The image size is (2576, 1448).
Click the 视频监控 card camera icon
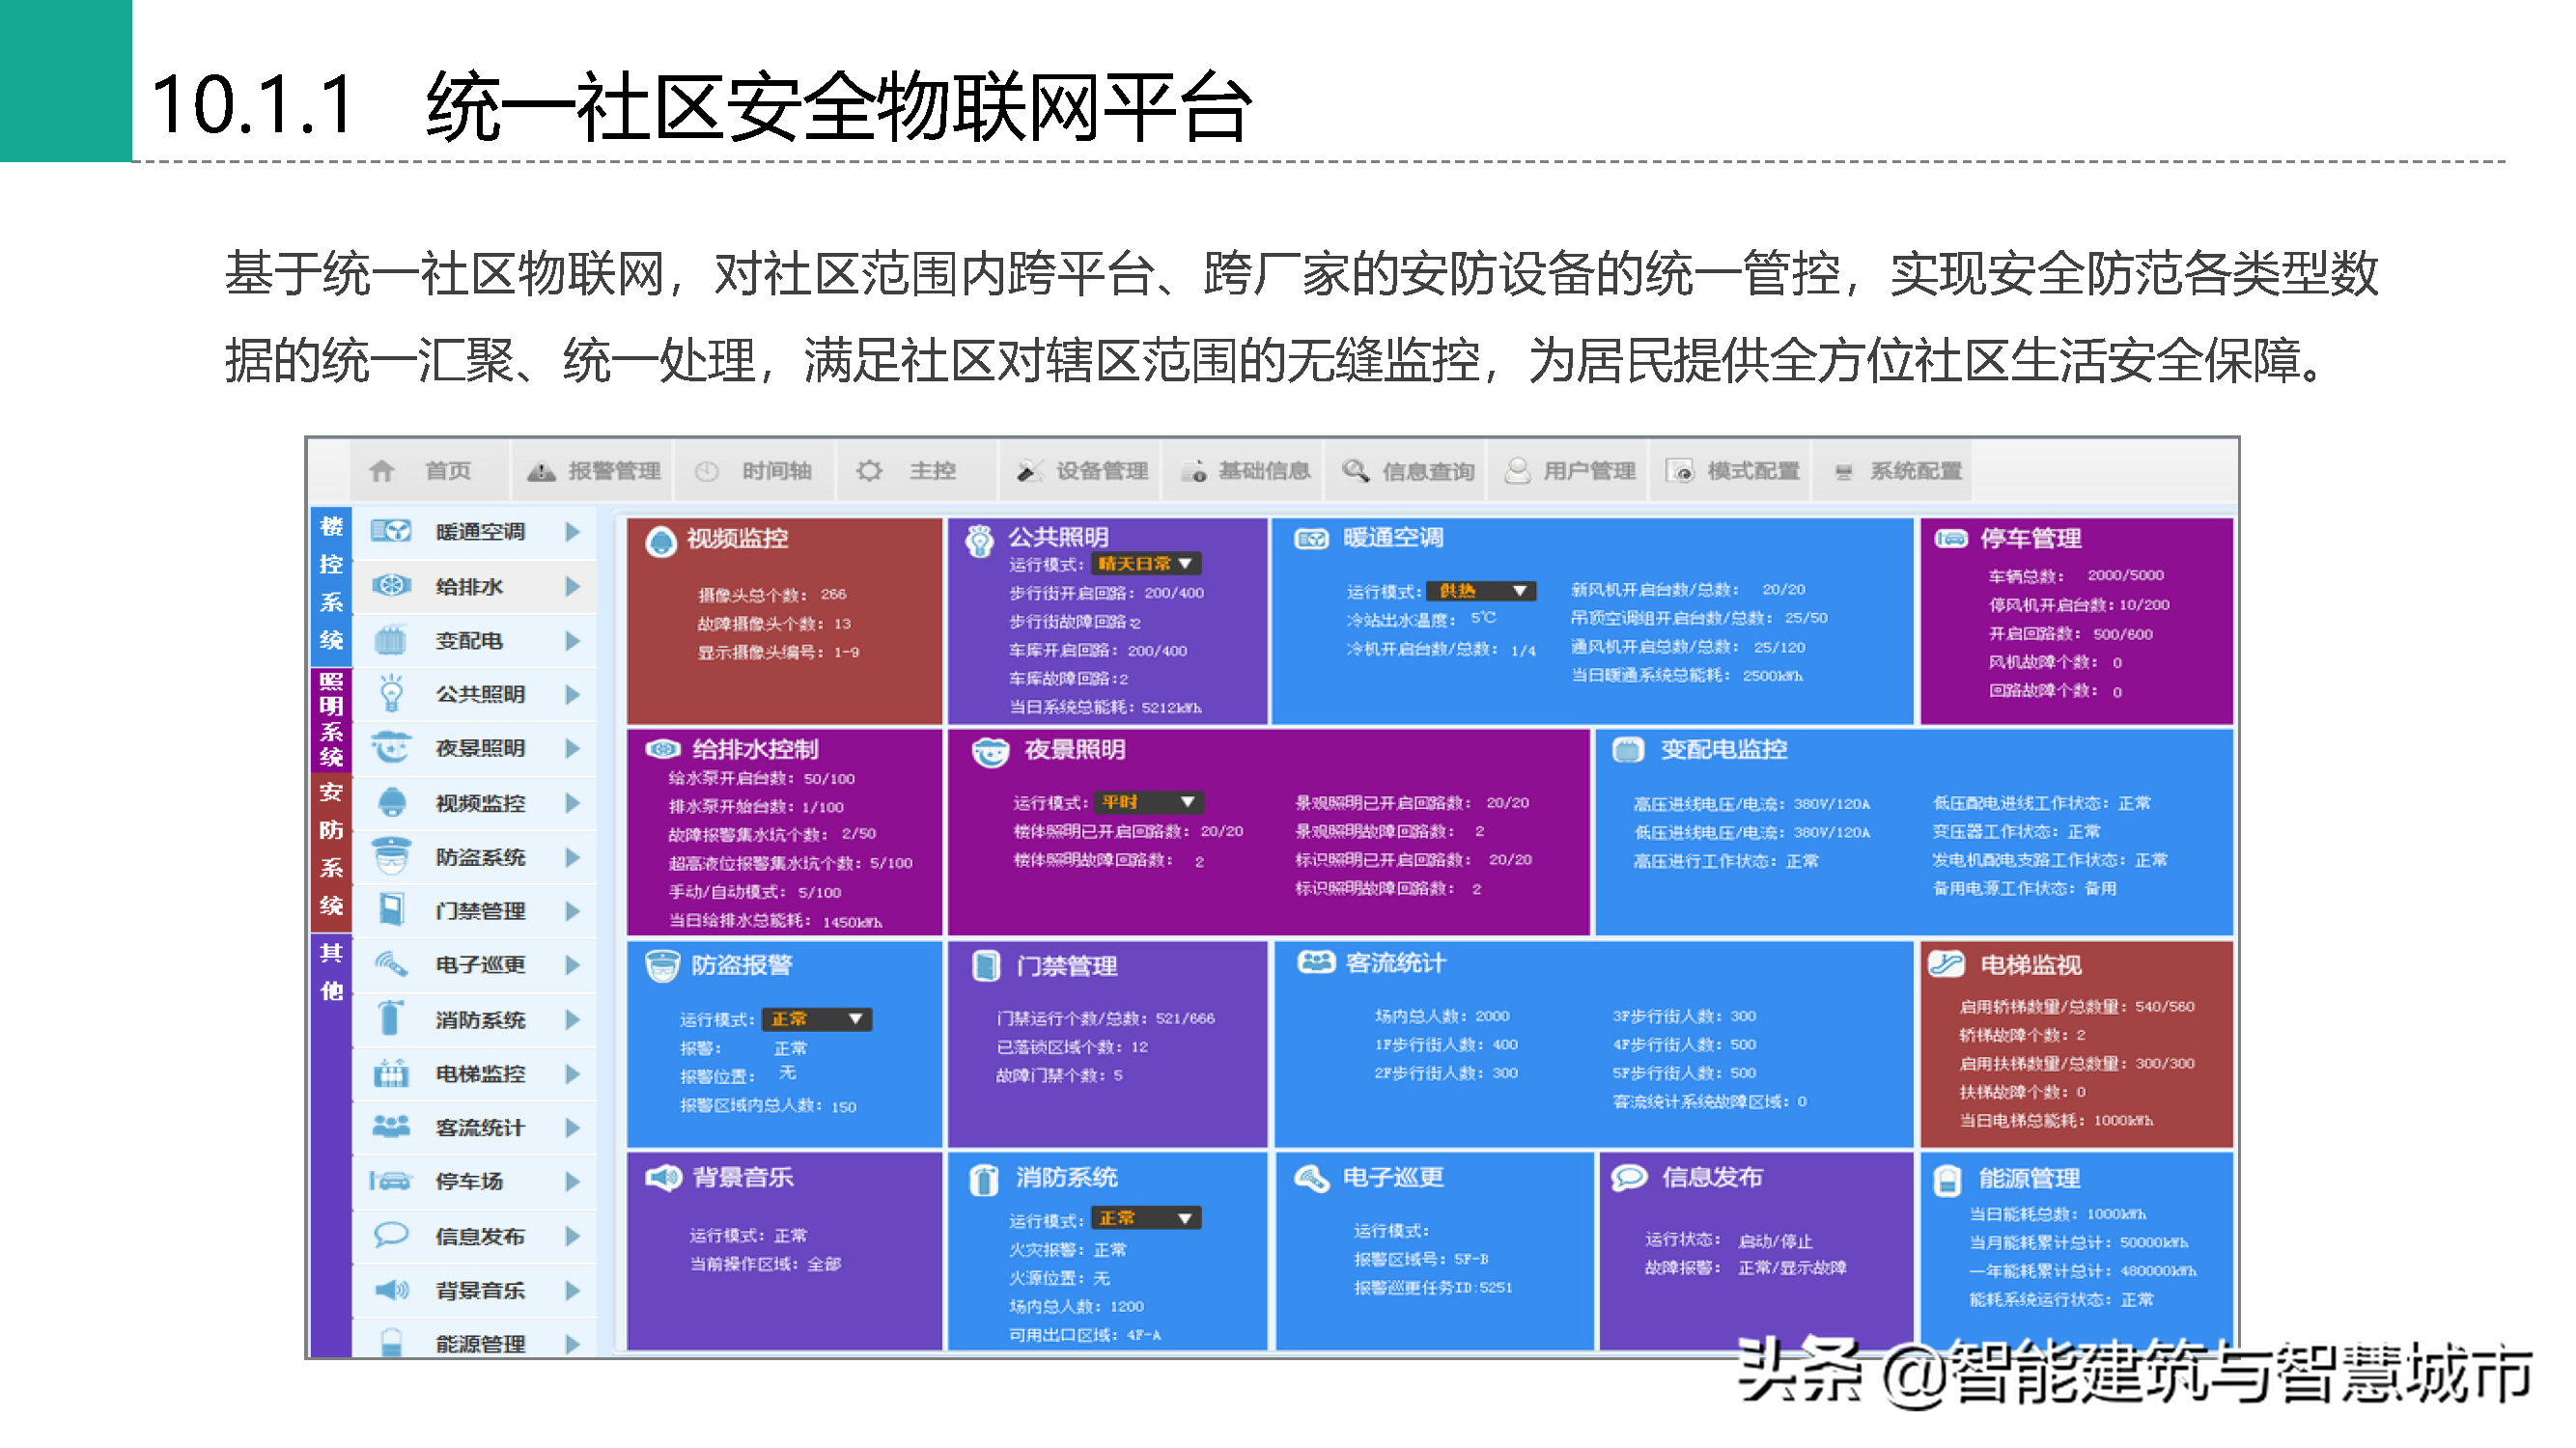tap(661, 541)
